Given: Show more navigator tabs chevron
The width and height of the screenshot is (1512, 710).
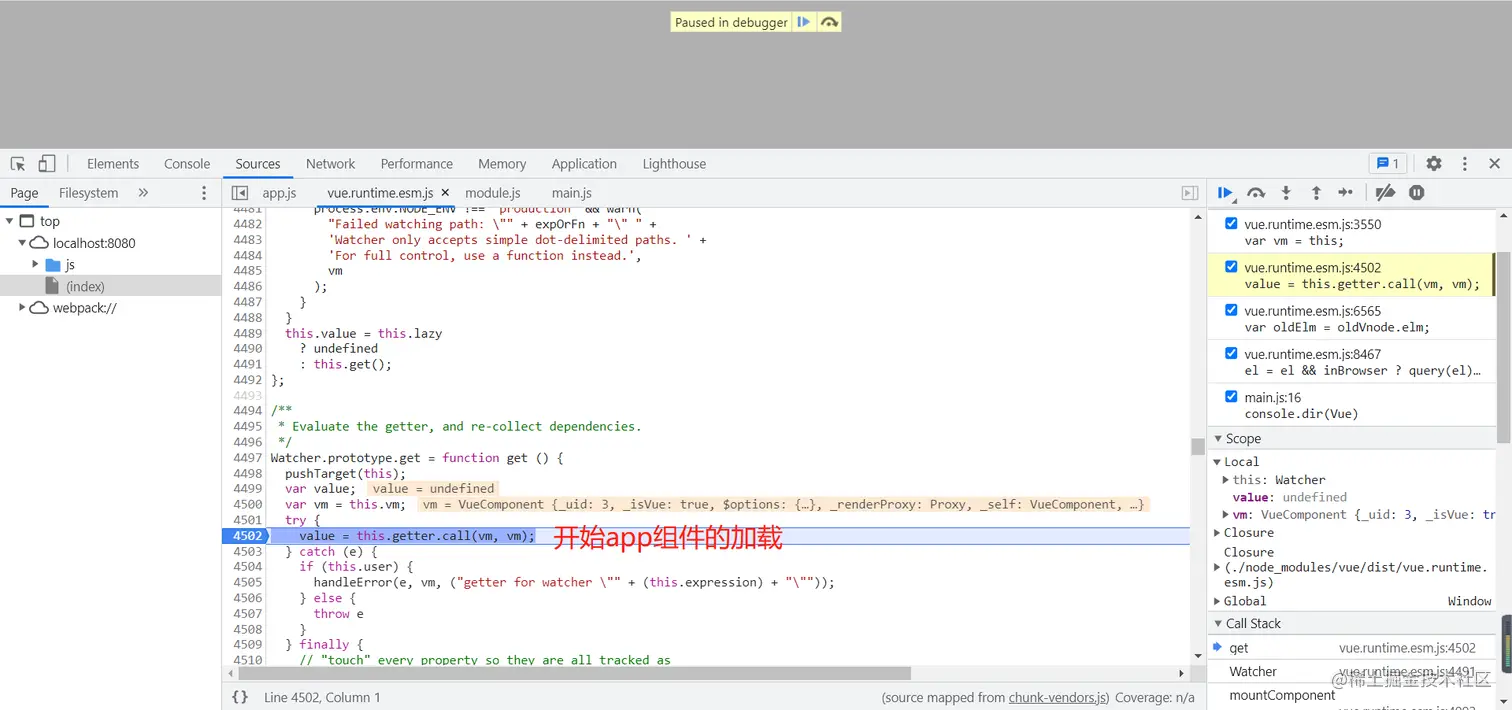Looking at the screenshot, I should coord(143,193).
